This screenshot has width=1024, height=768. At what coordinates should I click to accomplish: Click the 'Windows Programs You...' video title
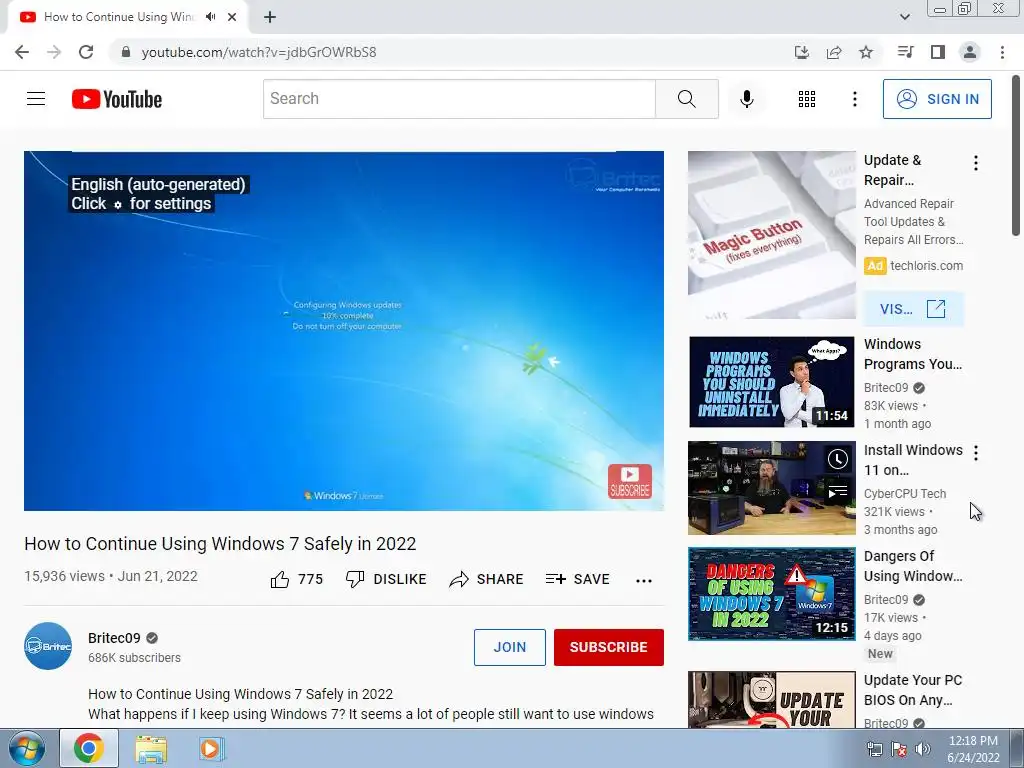[912, 354]
